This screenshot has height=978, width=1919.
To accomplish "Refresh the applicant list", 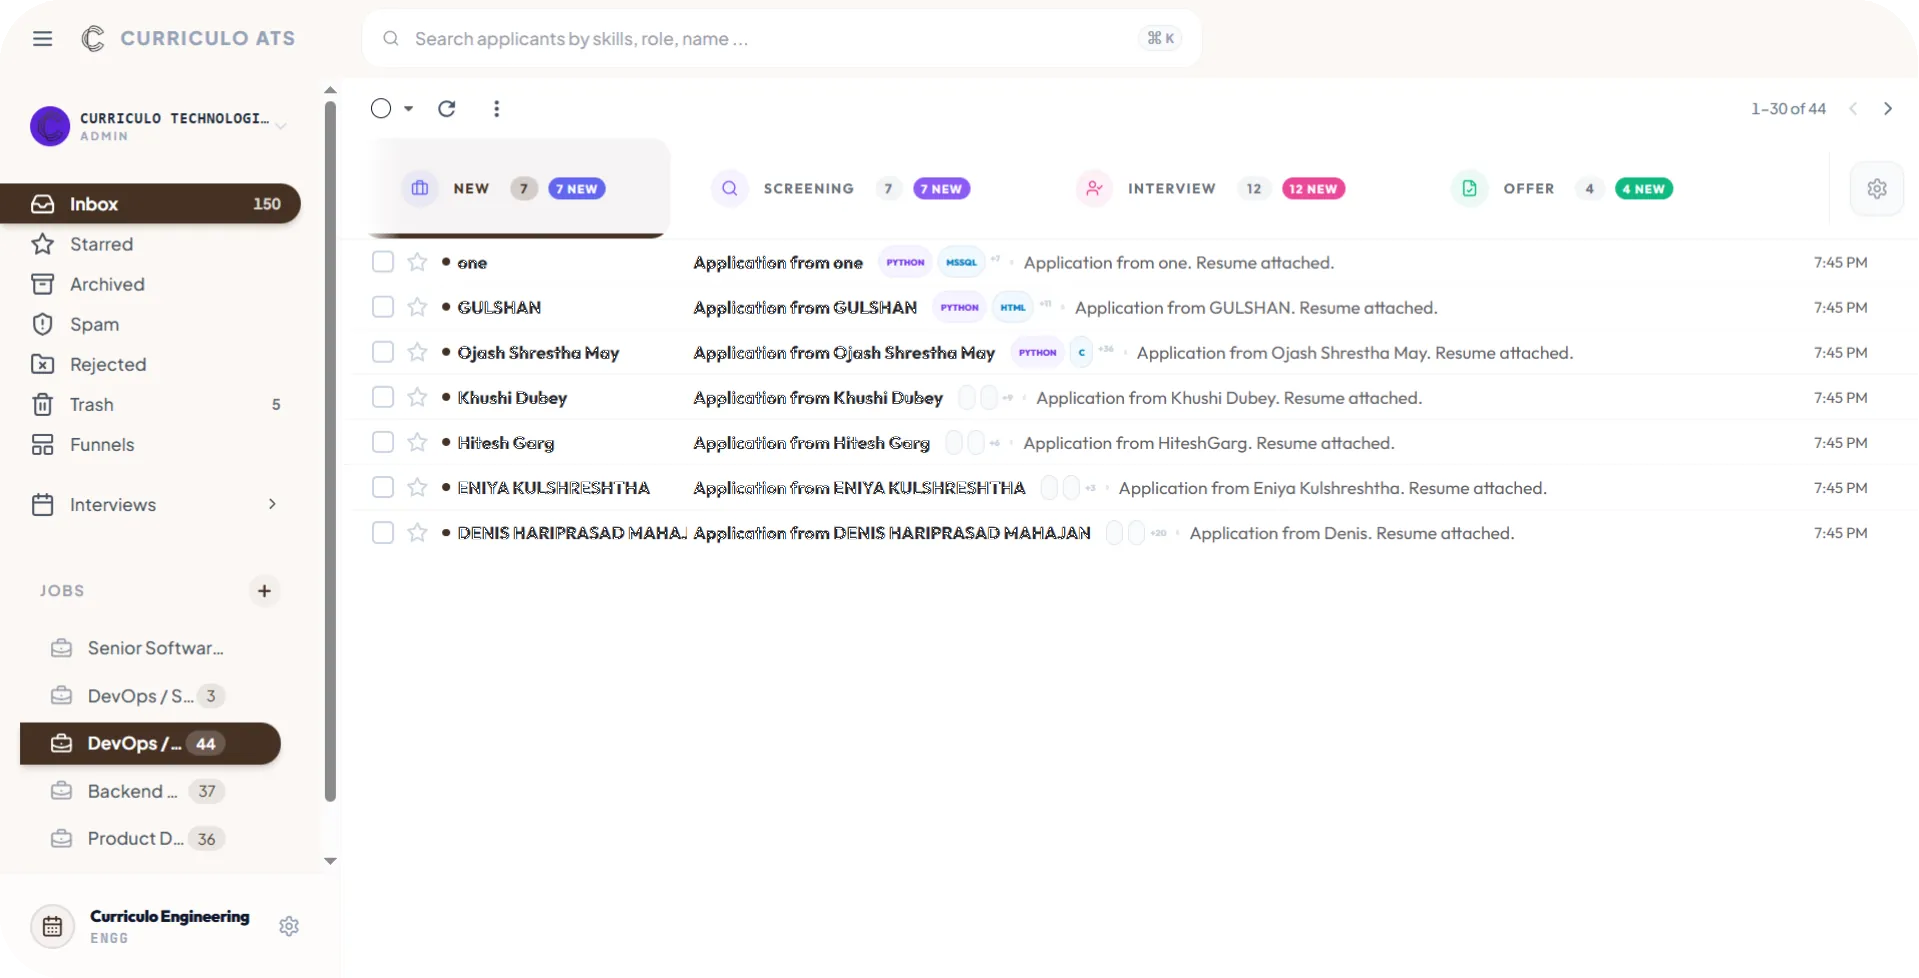I will tap(447, 109).
